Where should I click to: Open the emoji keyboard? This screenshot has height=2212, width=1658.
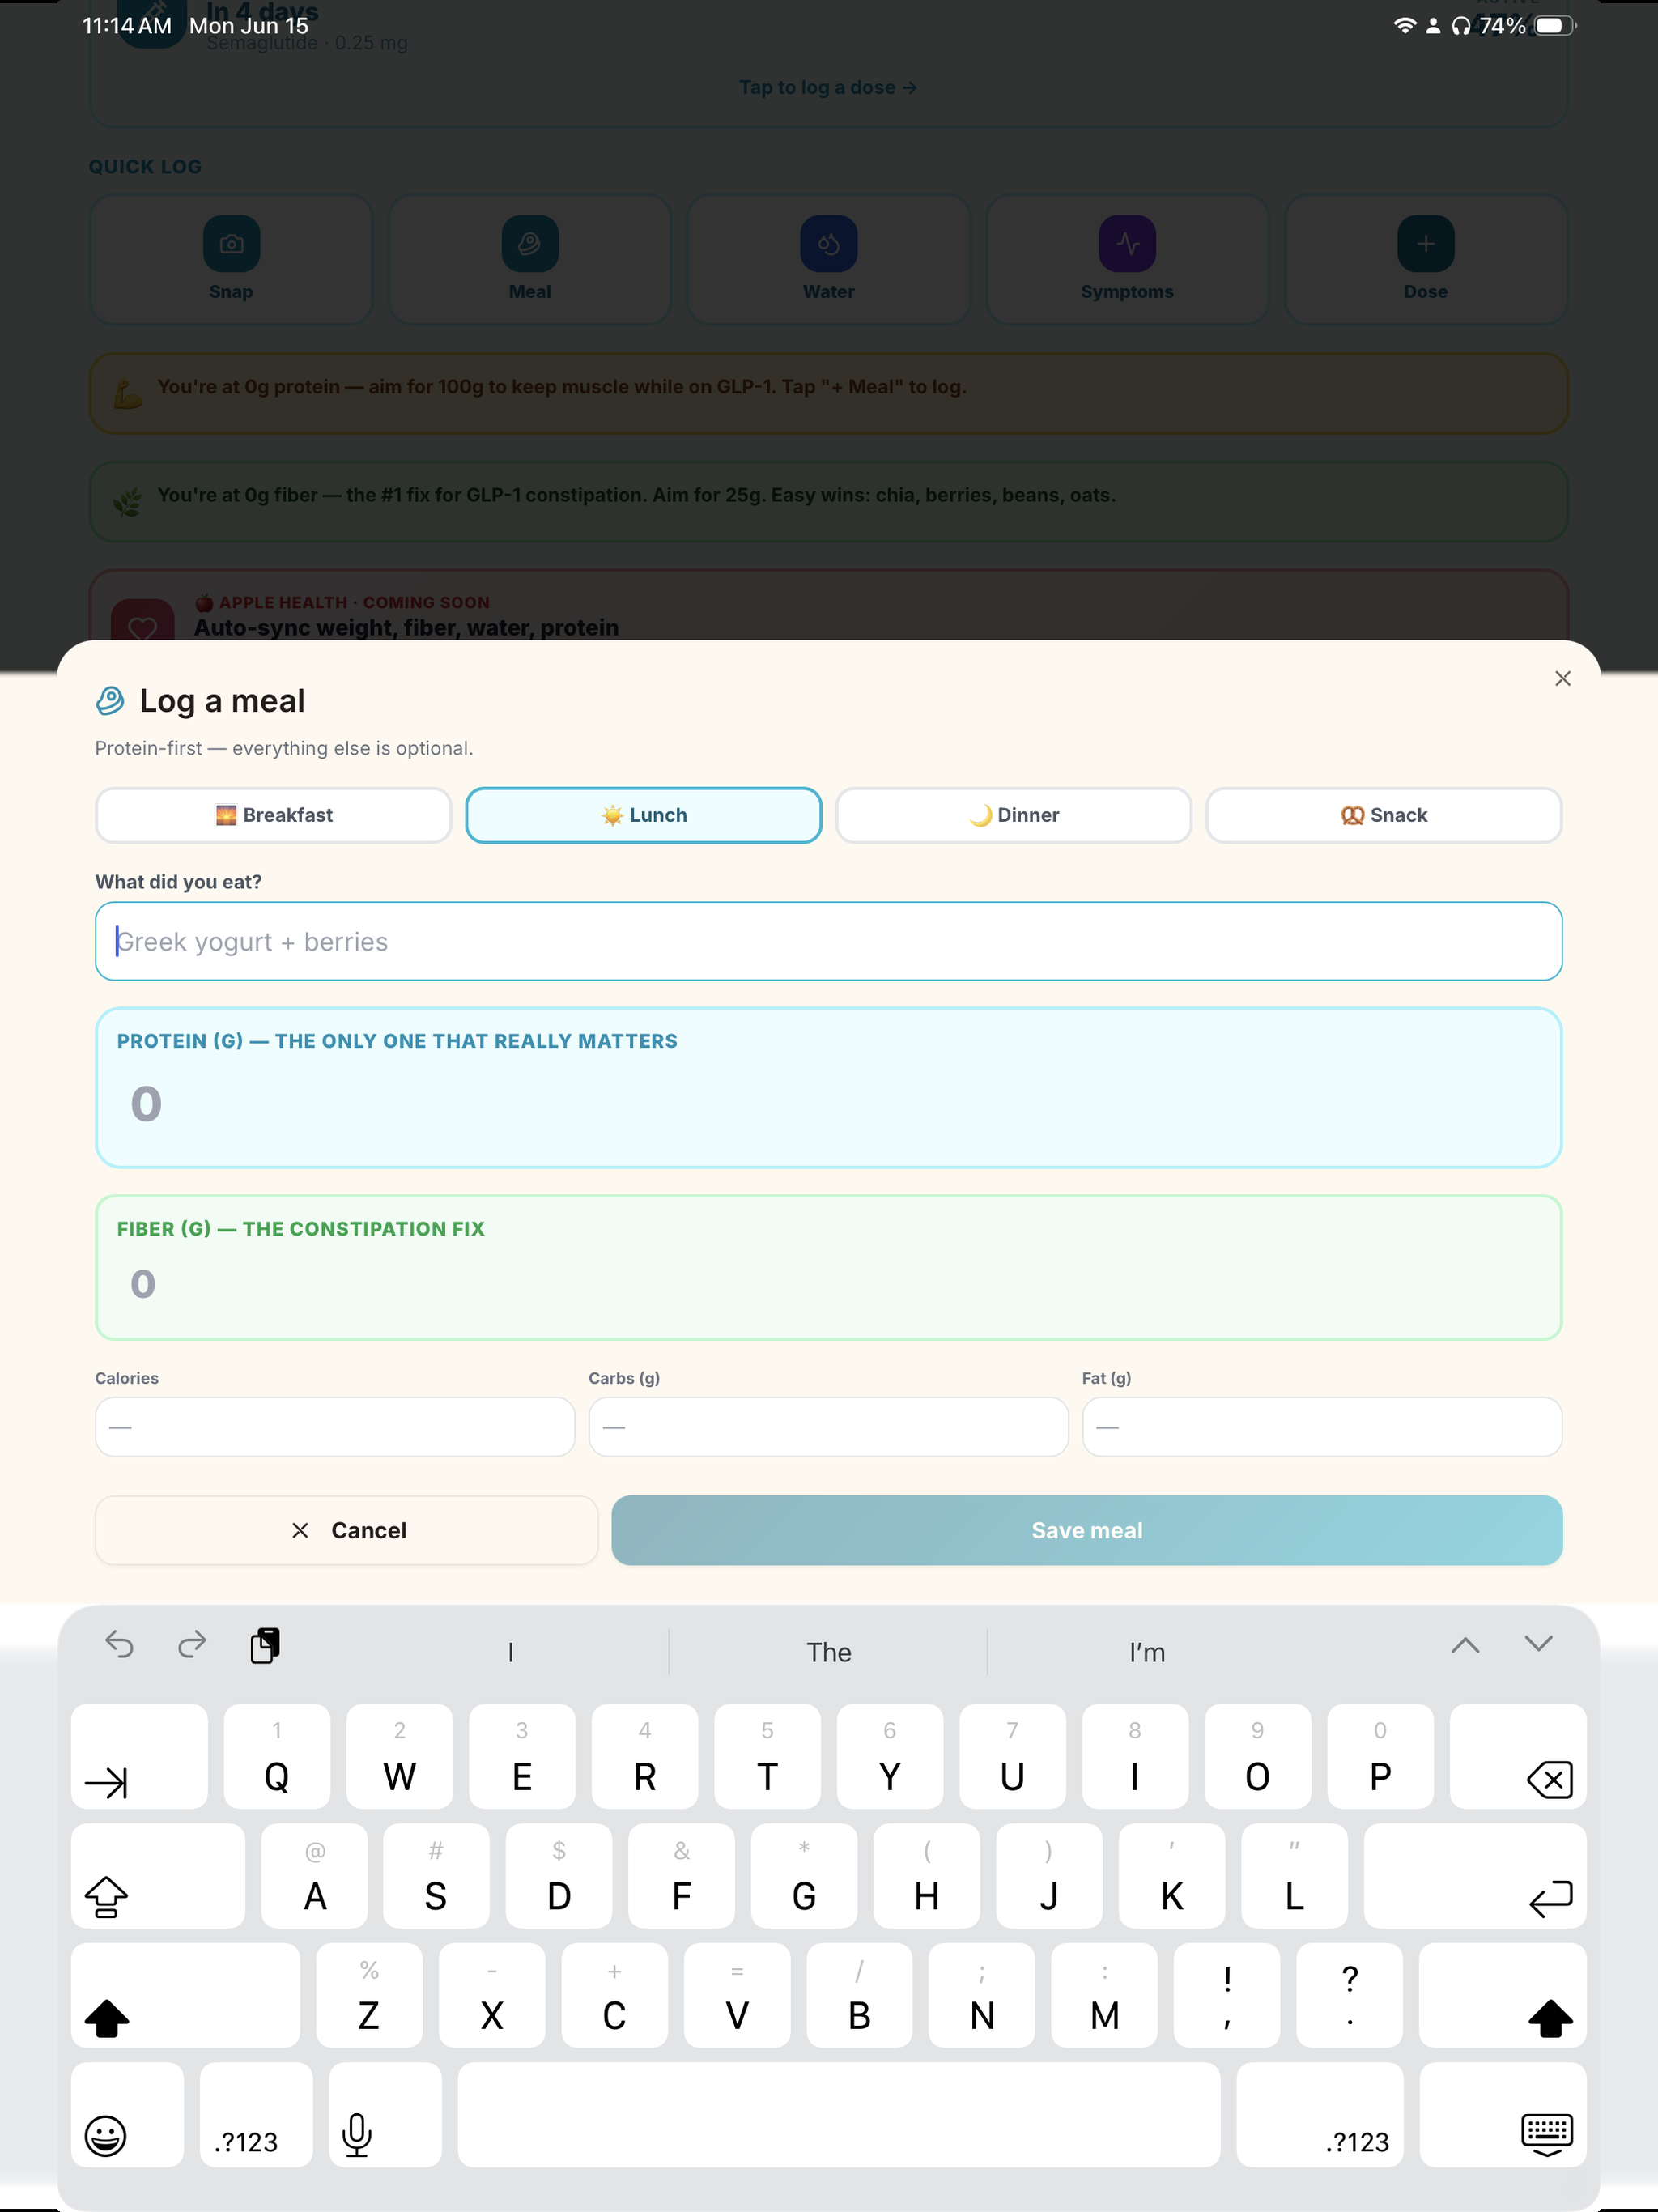(127, 2114)
